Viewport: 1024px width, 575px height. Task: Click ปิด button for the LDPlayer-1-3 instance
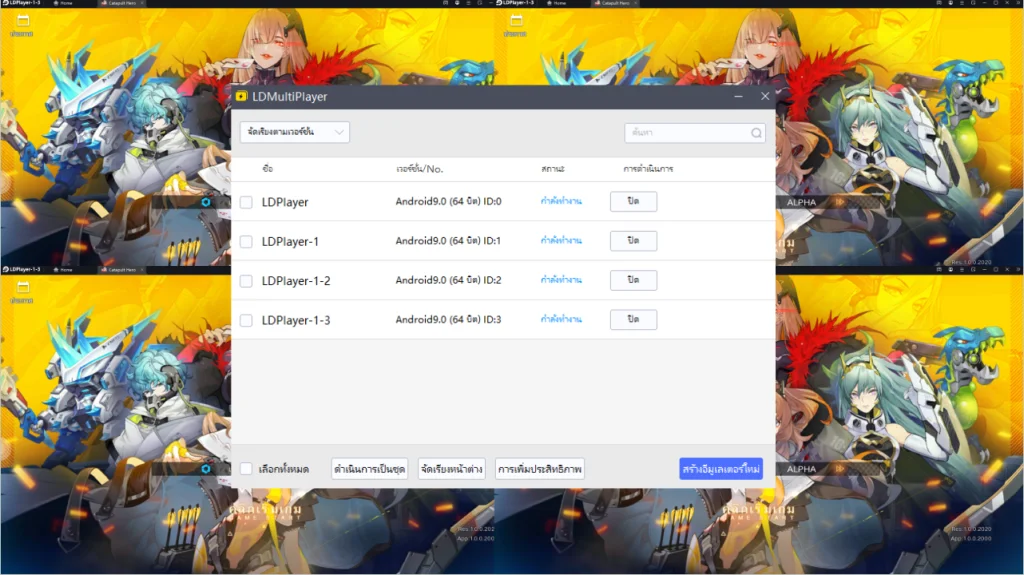633,319
